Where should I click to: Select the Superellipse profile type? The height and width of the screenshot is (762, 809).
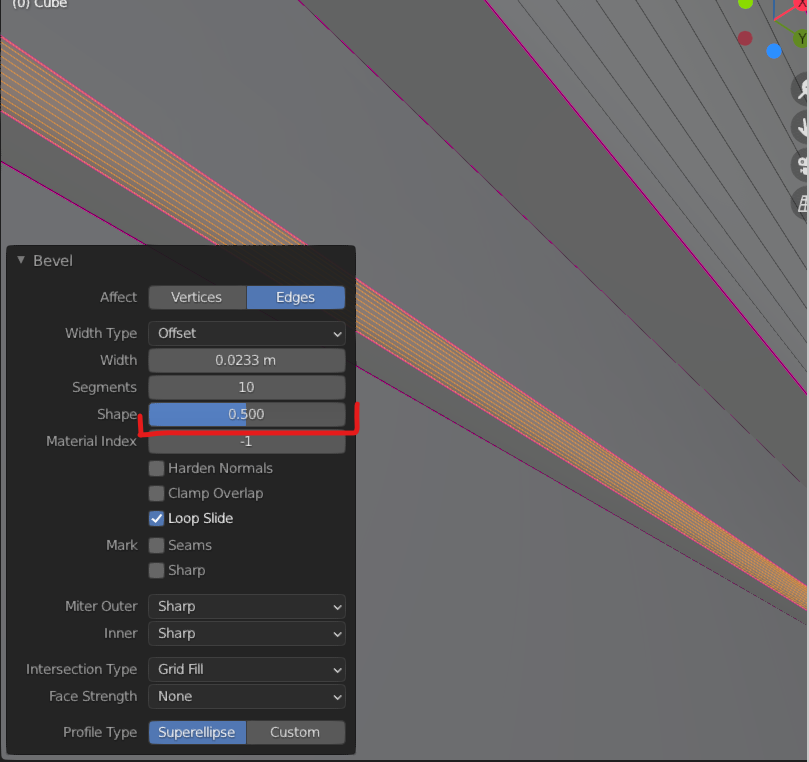pos(197,733)
